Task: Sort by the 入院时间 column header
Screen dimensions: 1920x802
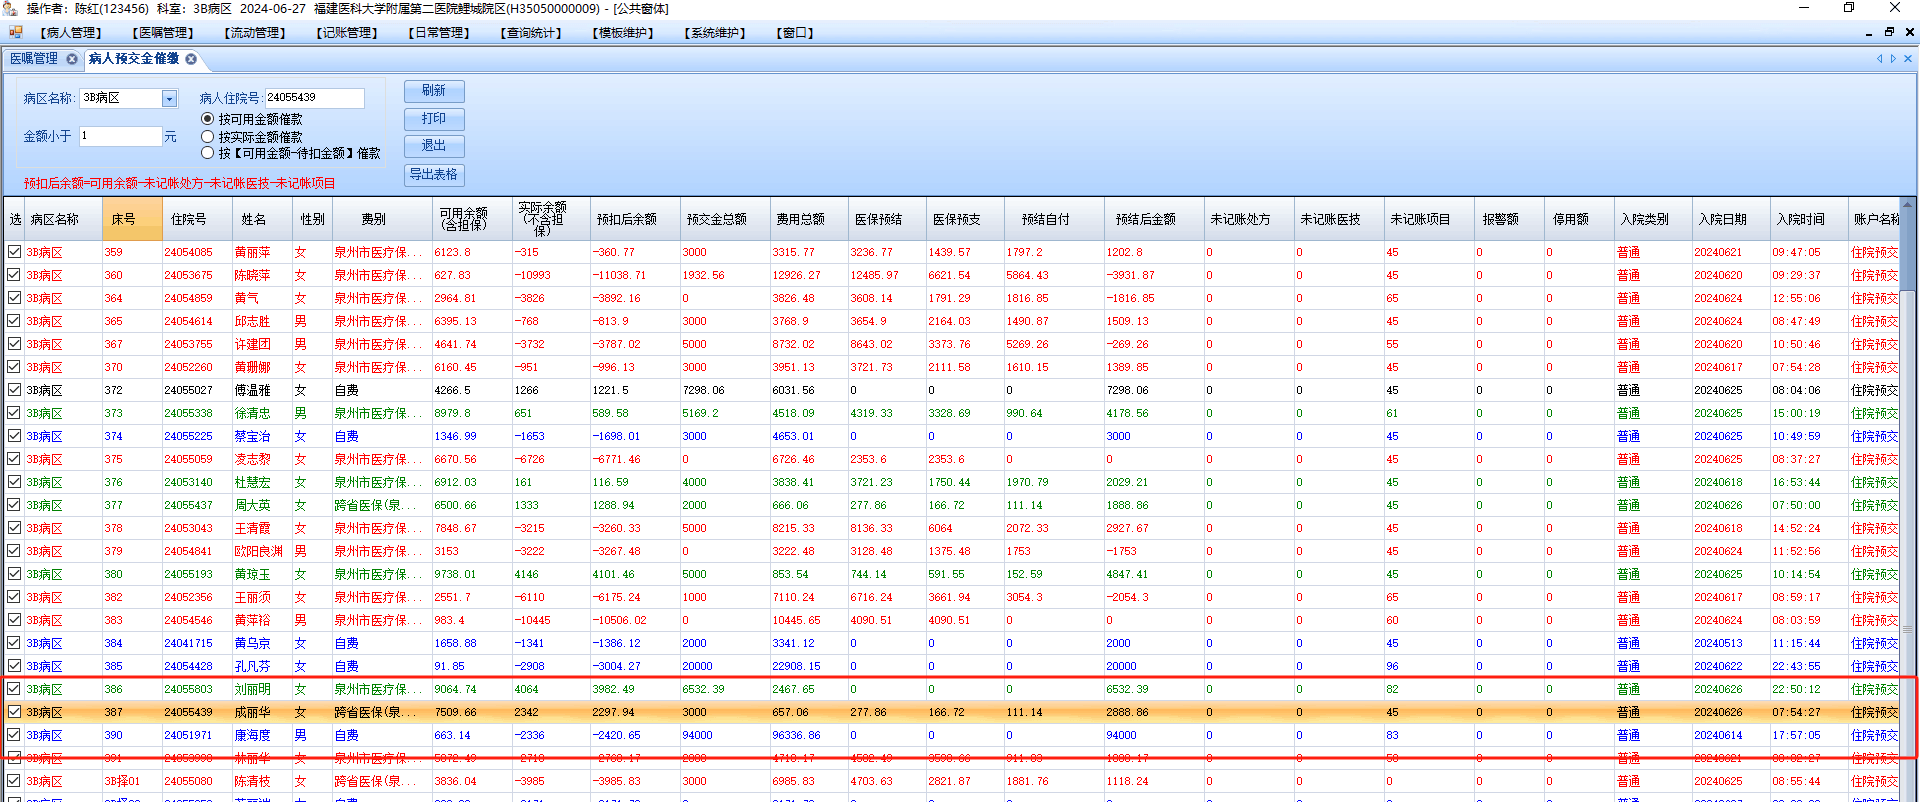Action: point(1809,219)
